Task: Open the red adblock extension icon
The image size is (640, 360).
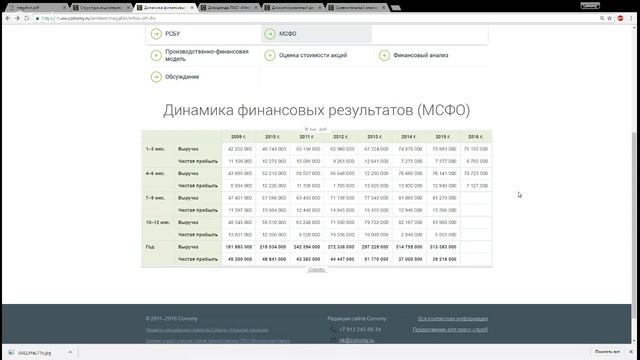Action: [620, 18]
